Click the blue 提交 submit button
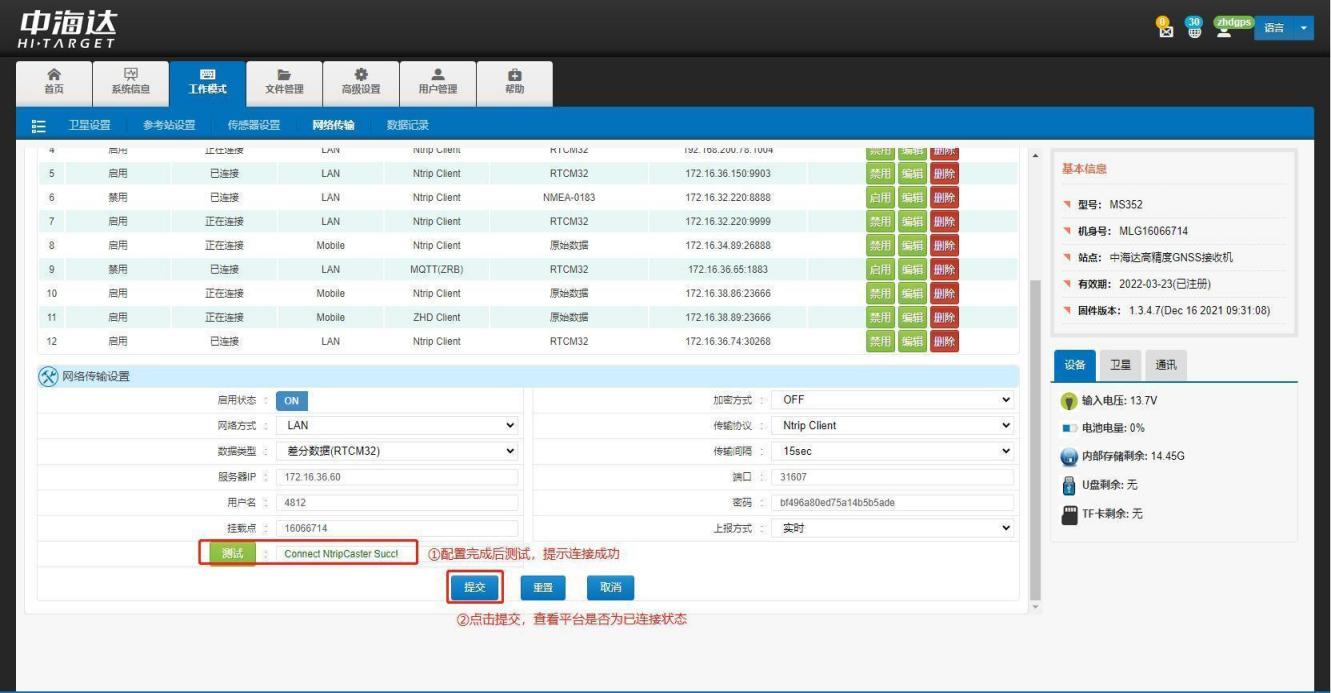 (x=474, y=588)
